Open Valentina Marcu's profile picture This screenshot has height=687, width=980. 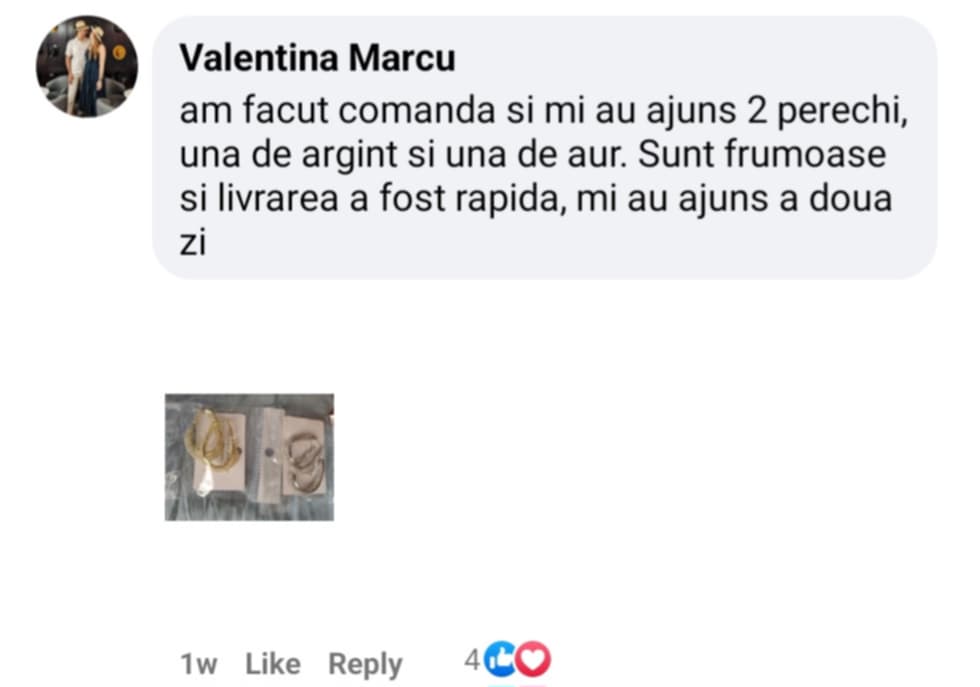point(87,67)
